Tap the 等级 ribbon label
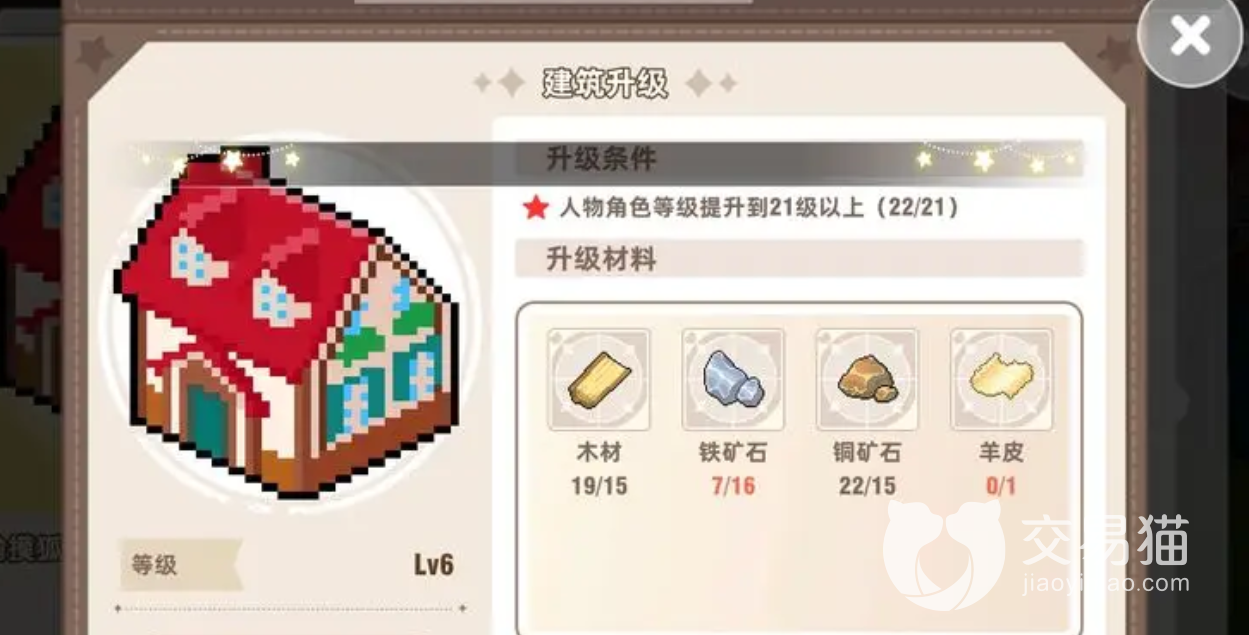 [x=155, y=565]
